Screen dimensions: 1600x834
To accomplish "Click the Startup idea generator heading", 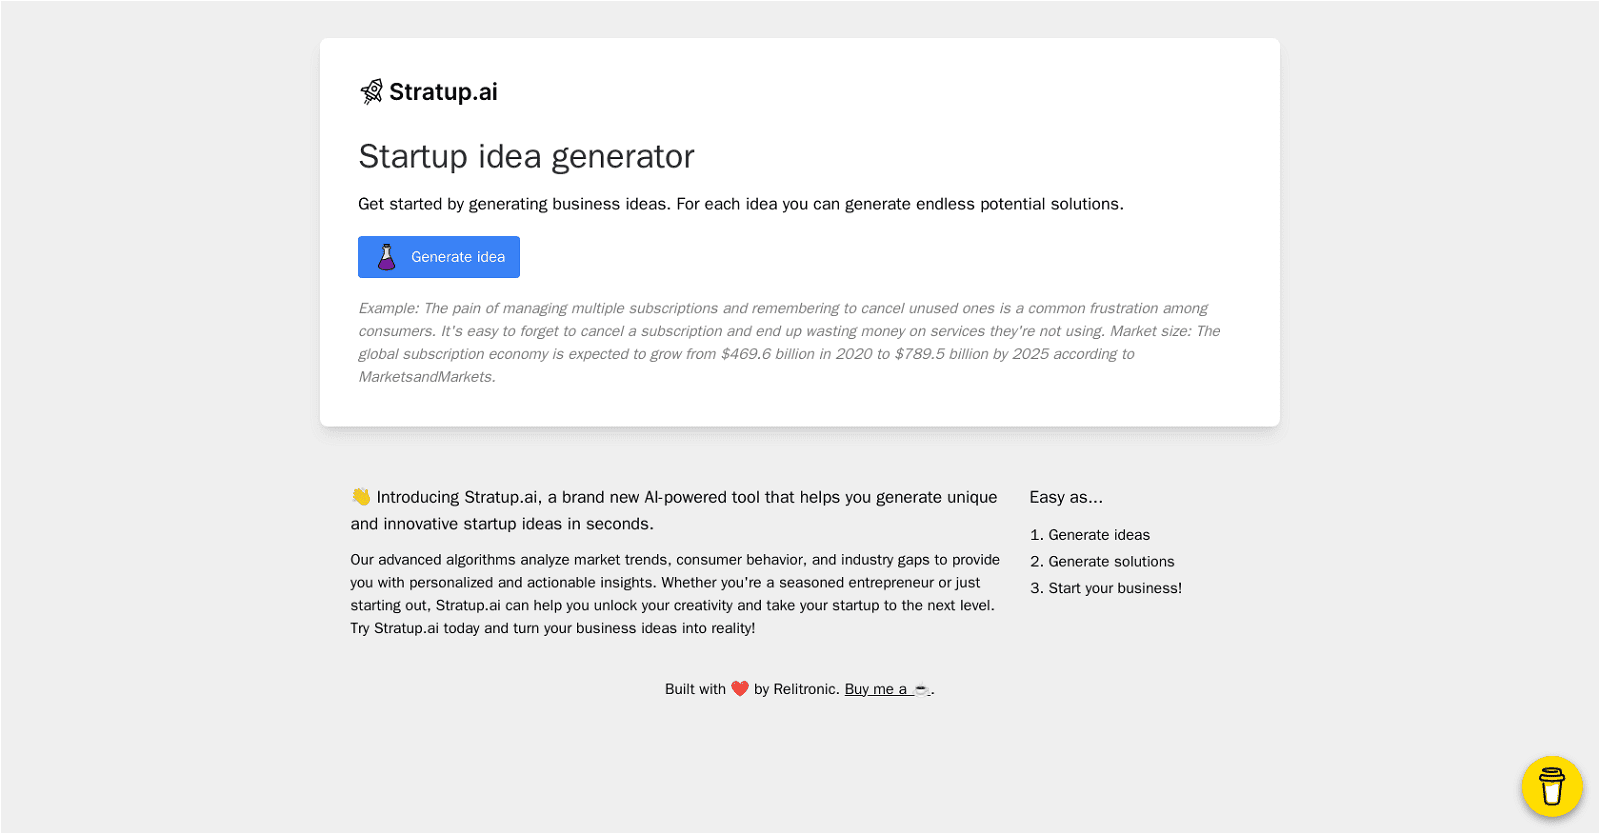I will (x=526, y=156).
